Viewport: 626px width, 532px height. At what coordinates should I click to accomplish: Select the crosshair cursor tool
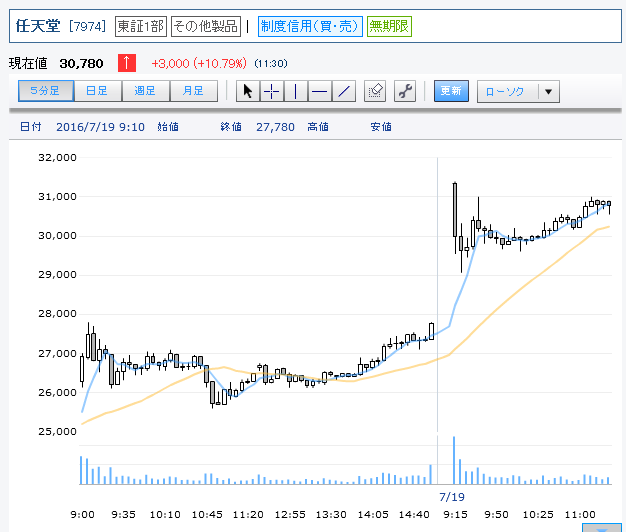point(272,91)
